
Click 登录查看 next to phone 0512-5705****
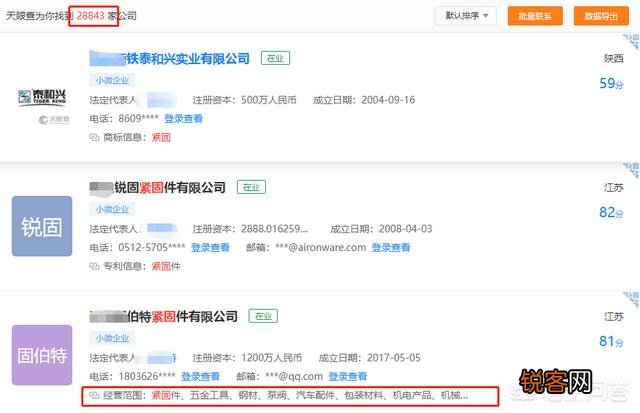click(210, 247)
